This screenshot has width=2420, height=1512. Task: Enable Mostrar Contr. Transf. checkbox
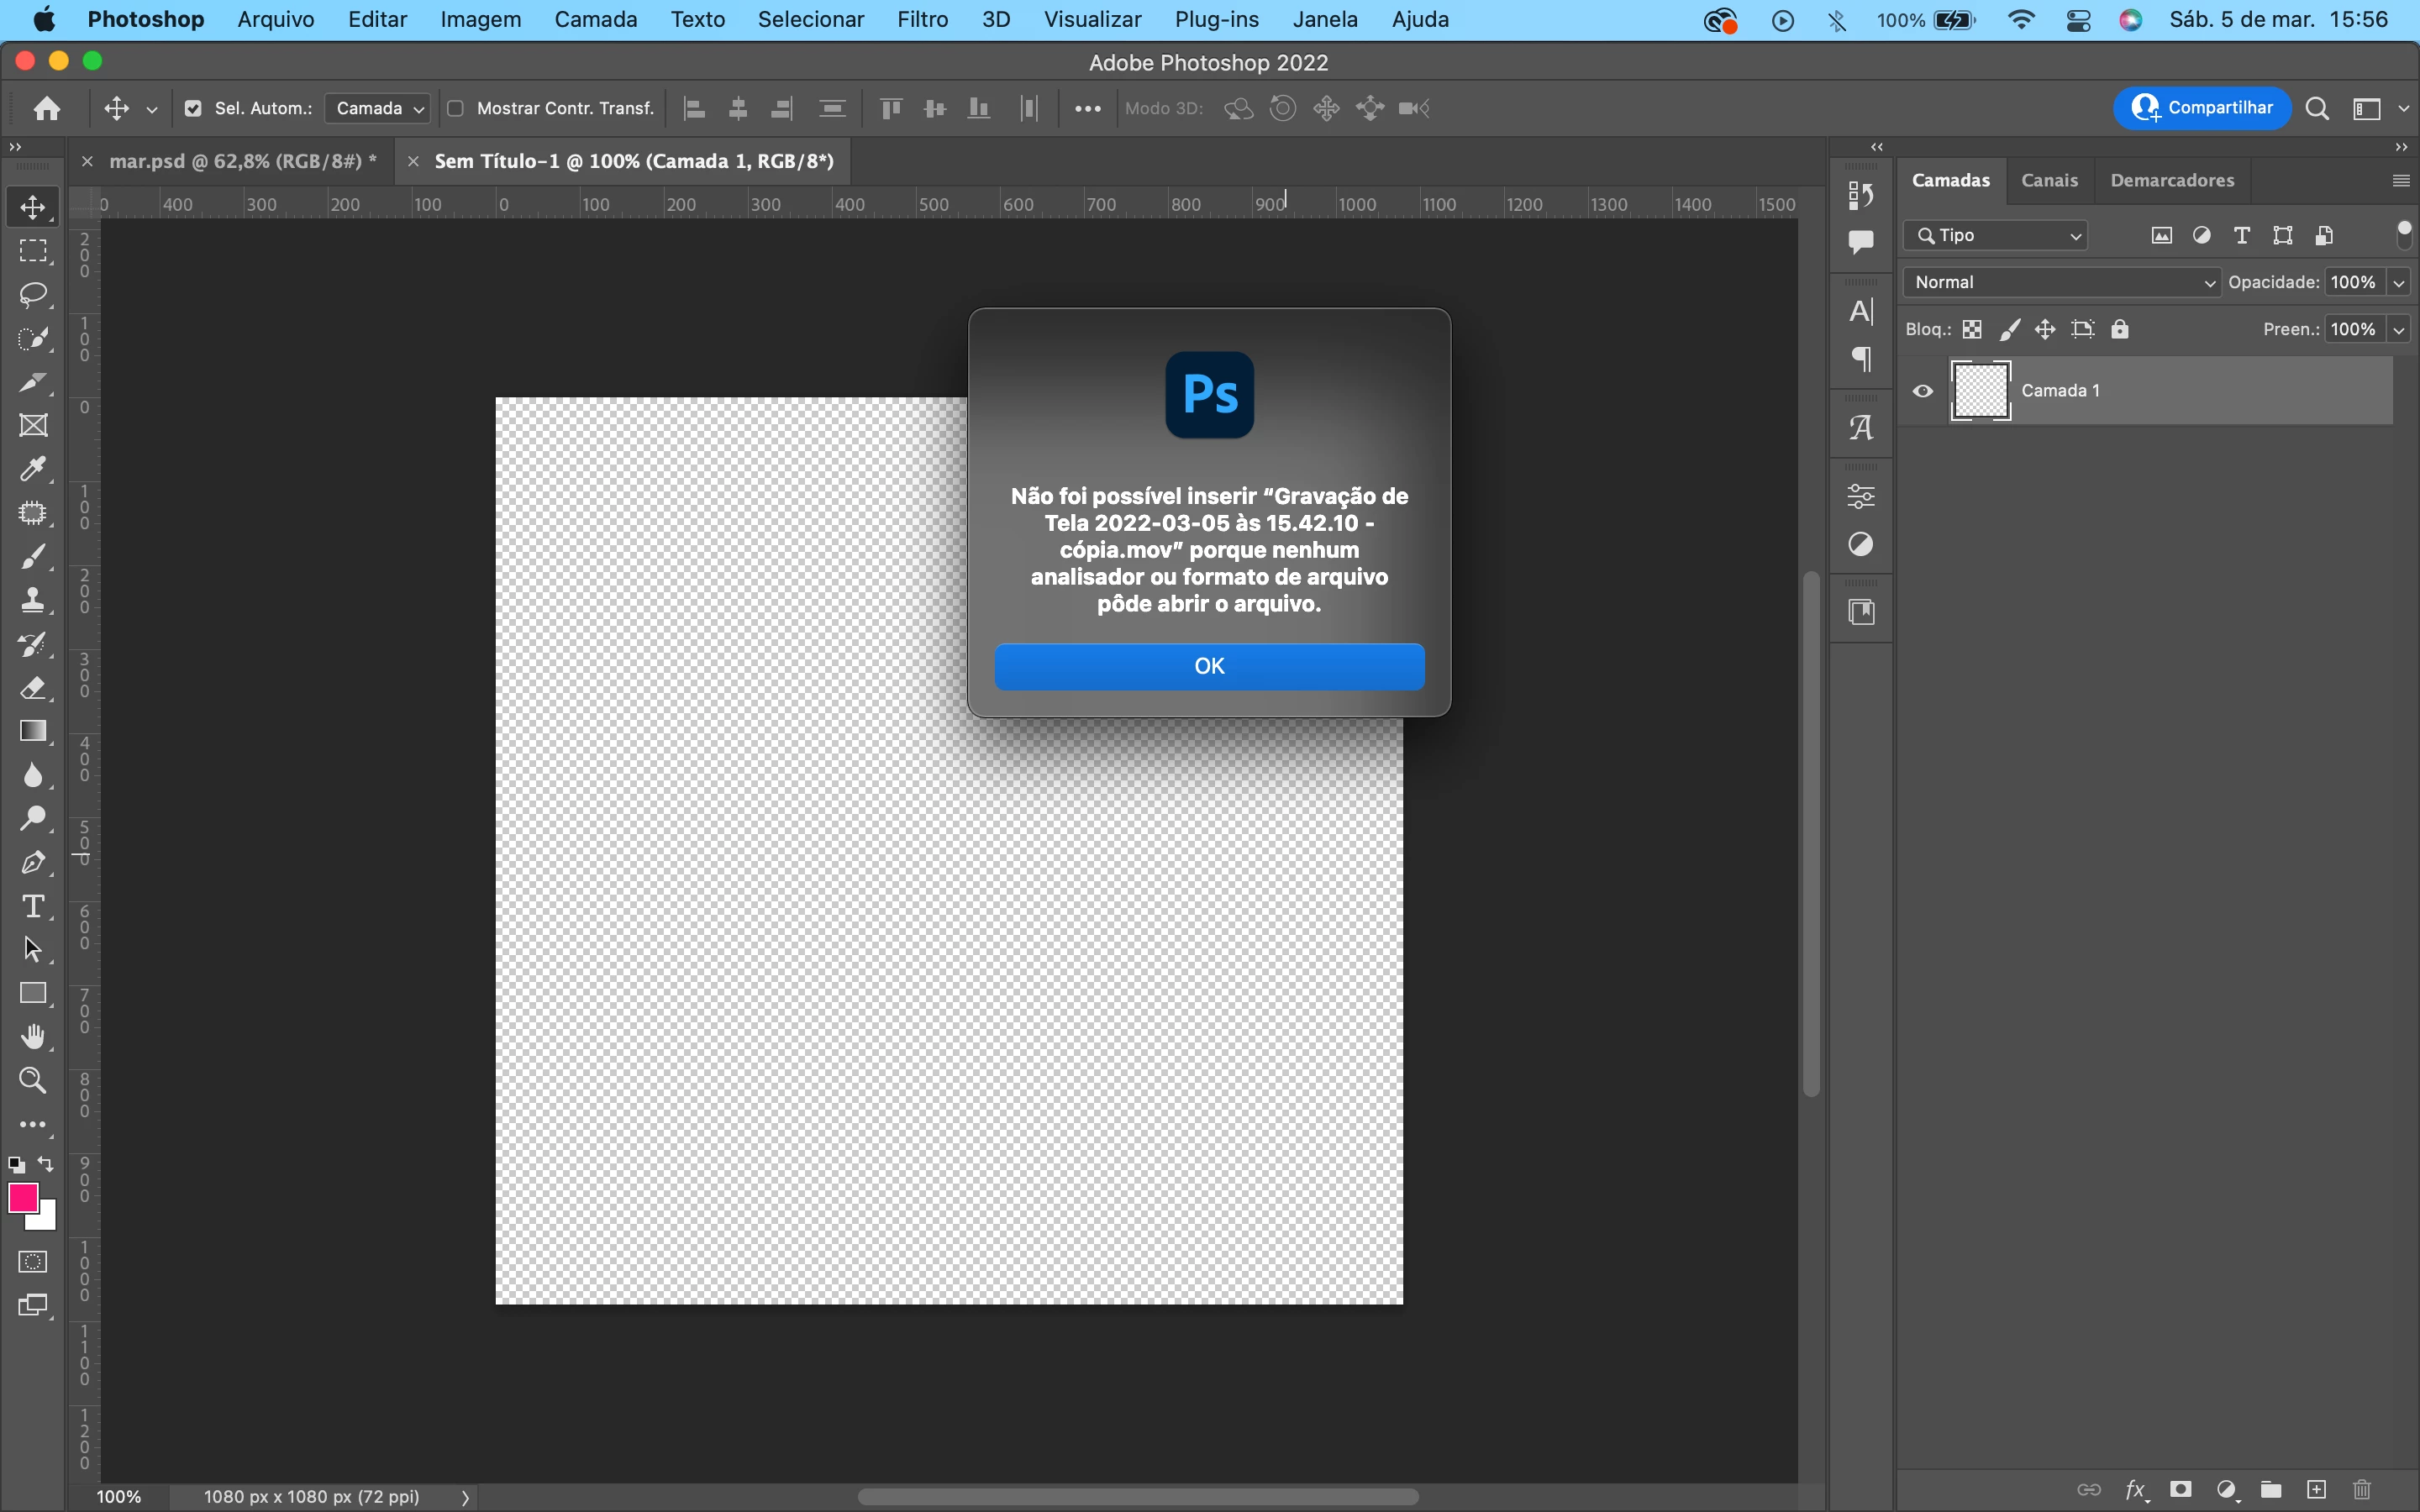click(456, 109)
